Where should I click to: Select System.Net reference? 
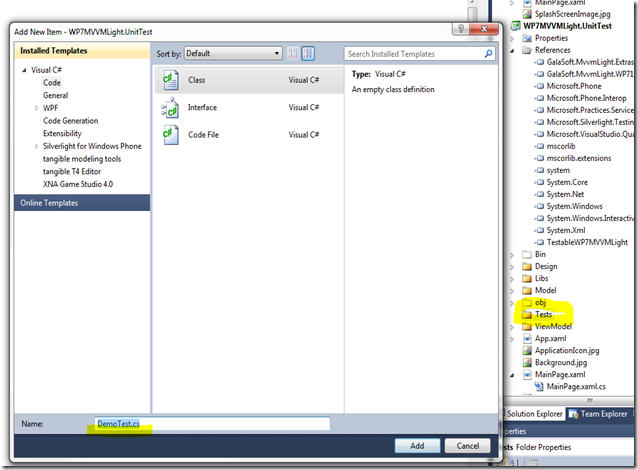tap(565, 195)
